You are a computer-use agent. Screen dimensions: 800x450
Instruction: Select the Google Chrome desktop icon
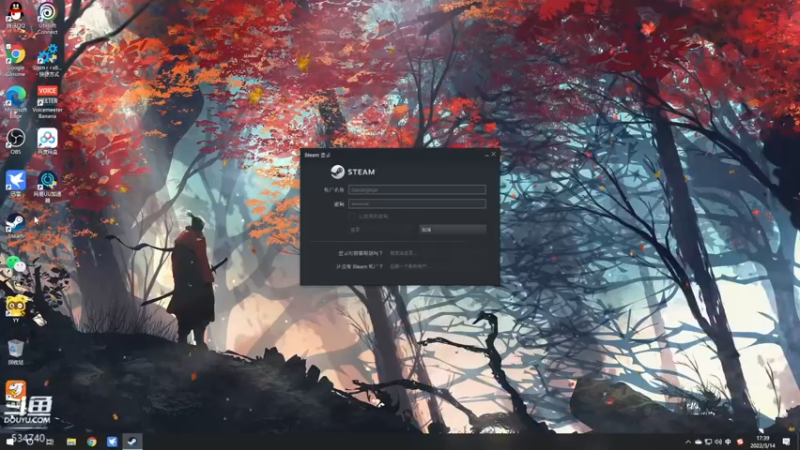point(16,60)
